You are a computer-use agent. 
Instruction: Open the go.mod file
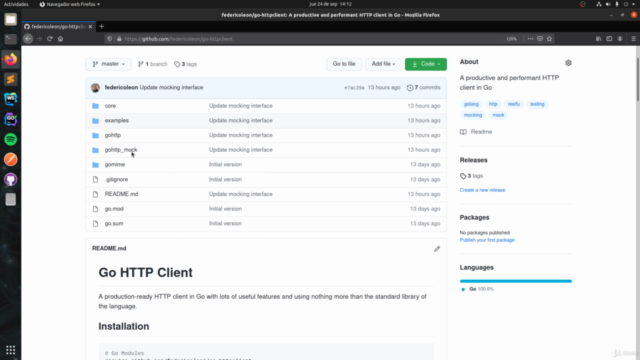pyautogui.click(x=114, y=209)
